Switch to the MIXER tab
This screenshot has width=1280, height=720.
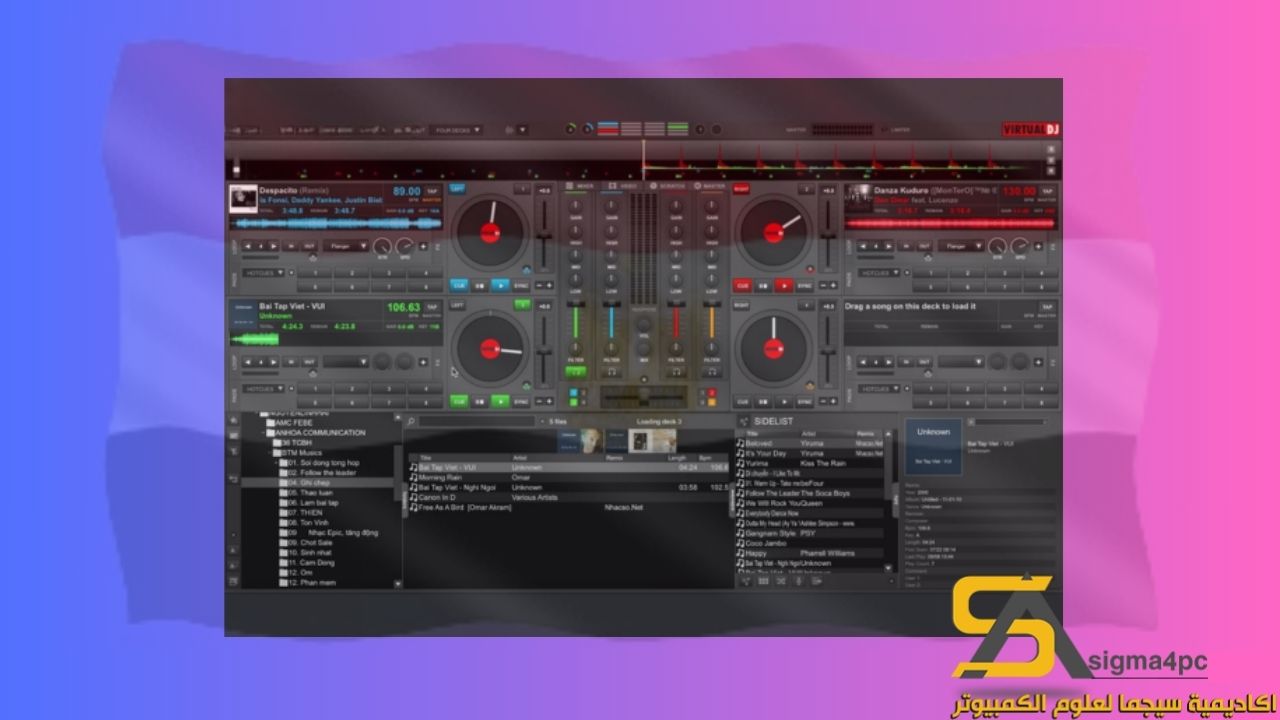pyautogui.click(x=579, y=186)
